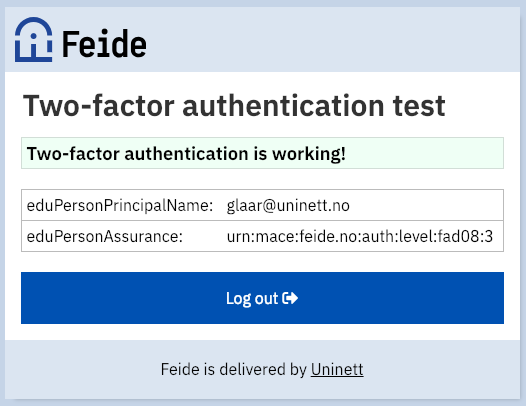Click the eduPersonAssurance table row
This screenshot has height=406, width=526.
[262, 236]
